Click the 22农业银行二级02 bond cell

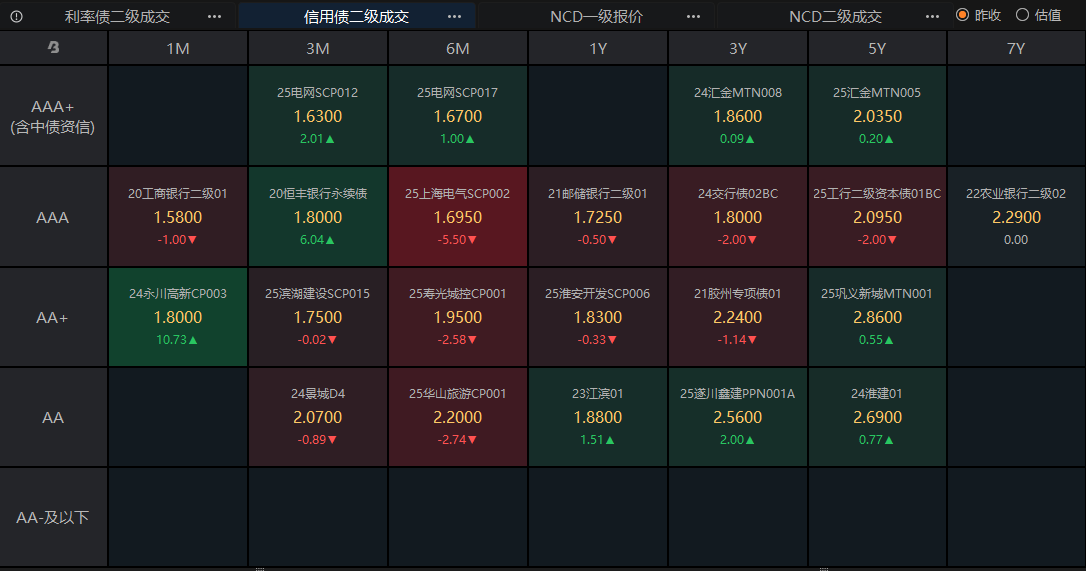pyautogui.click(x=1016, y=216)
